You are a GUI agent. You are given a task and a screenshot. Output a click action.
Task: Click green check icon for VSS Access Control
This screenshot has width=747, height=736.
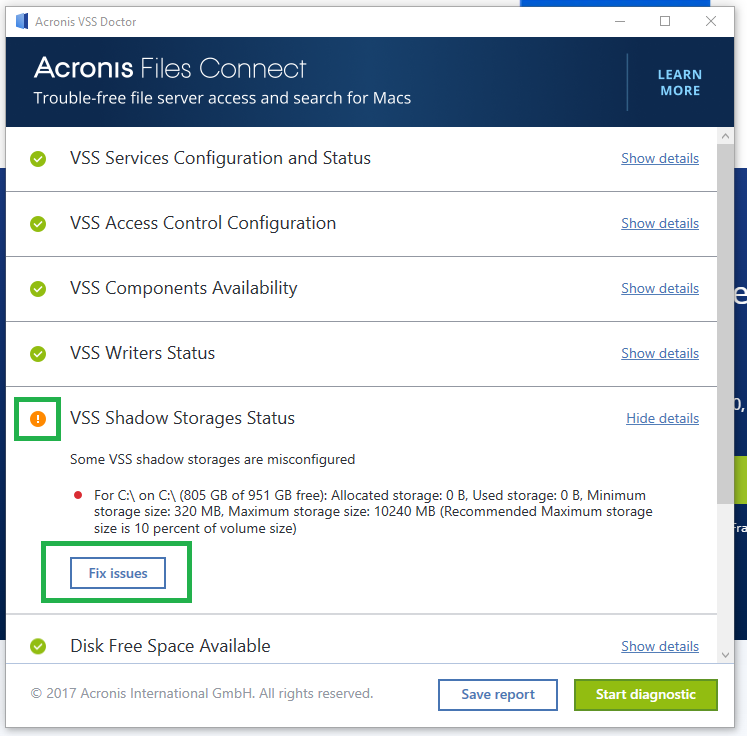(x=38, y=224)
